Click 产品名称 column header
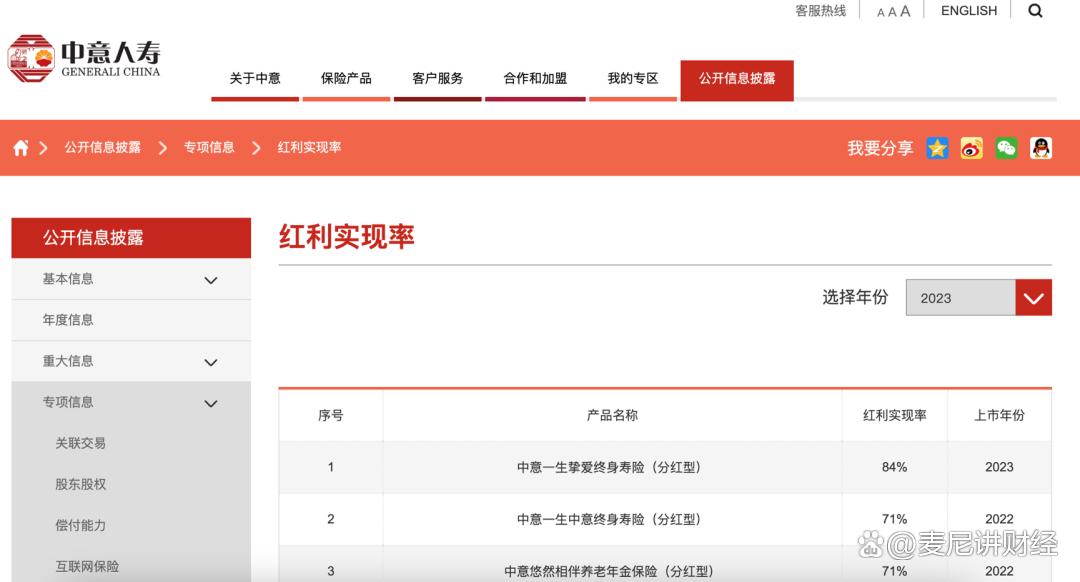The height and width of the screenshot is (582, 1080). coord(612,415)
